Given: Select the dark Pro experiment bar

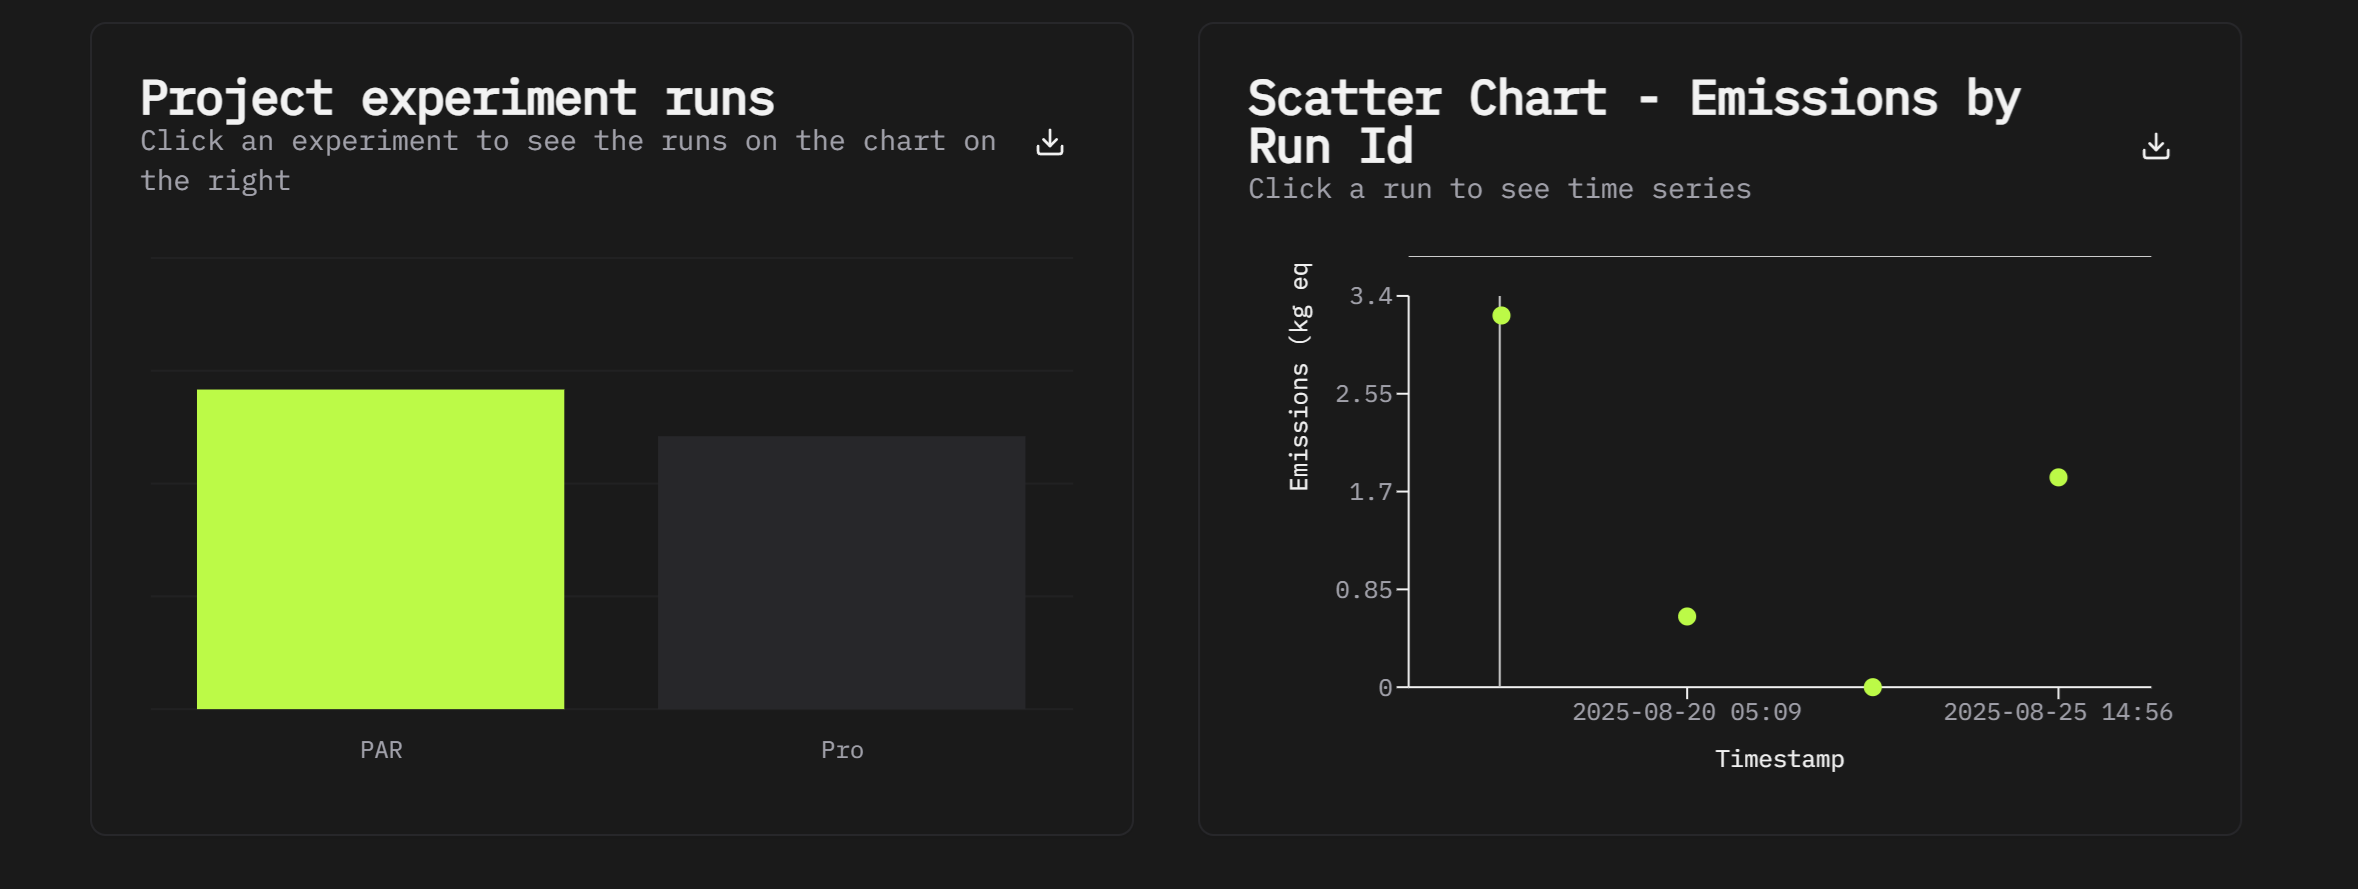Looking at the screenshot, I should [x=841, y=571].
